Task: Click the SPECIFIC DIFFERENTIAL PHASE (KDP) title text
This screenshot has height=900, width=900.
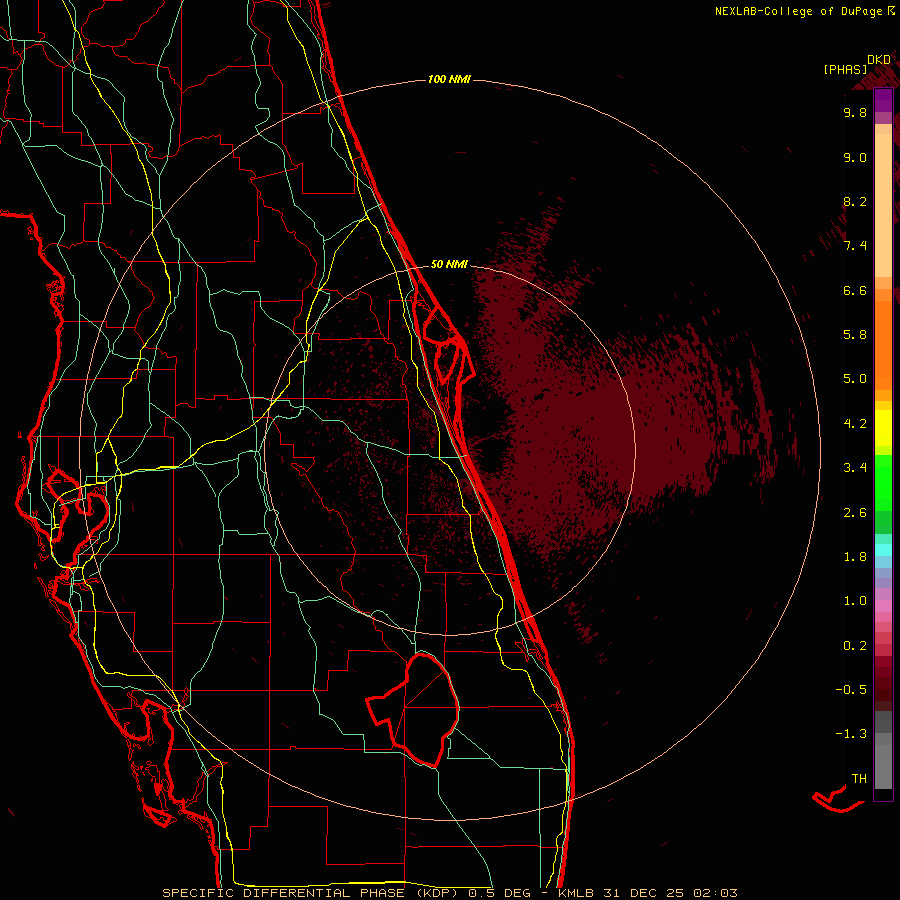Action: (x=310, y=893)
